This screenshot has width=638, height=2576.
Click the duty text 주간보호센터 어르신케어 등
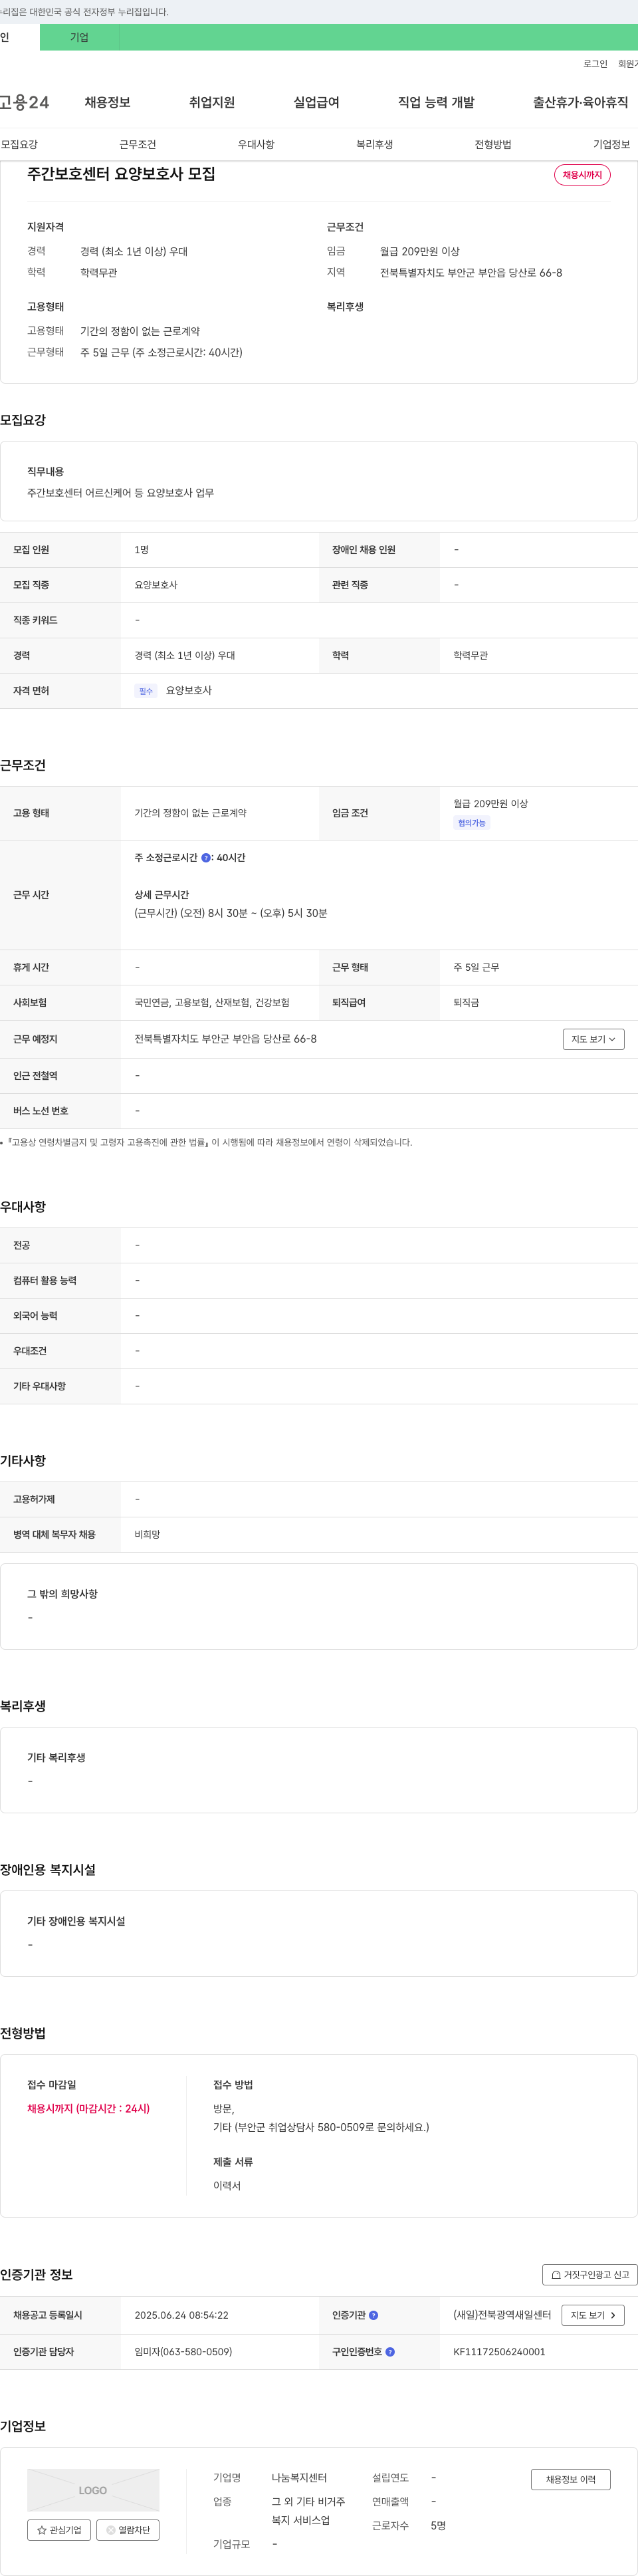tap(120, 493)
